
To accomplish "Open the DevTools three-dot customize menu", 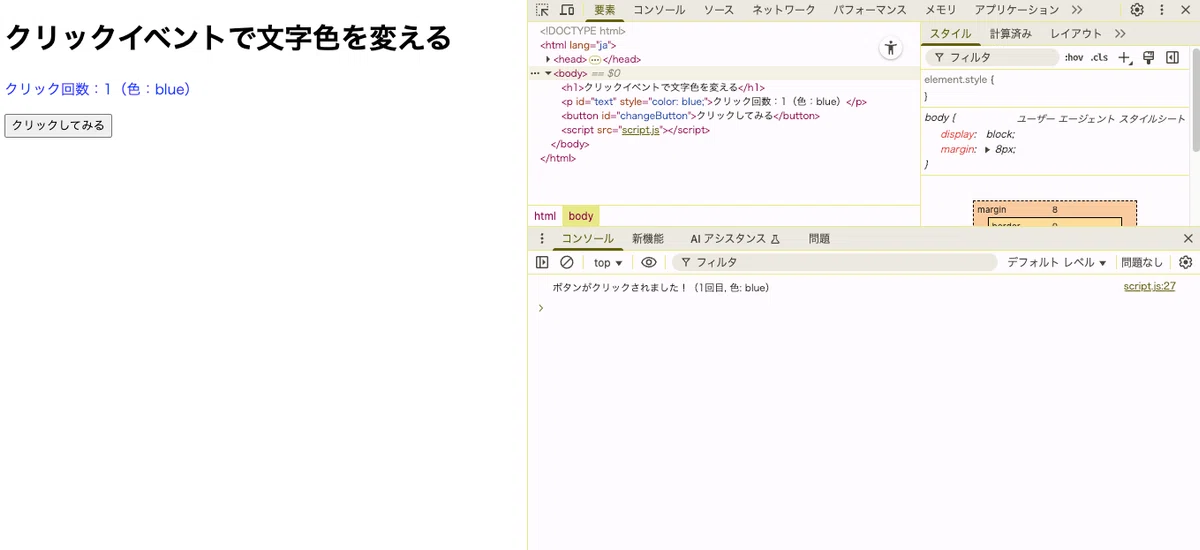I will click(1162, 10).
